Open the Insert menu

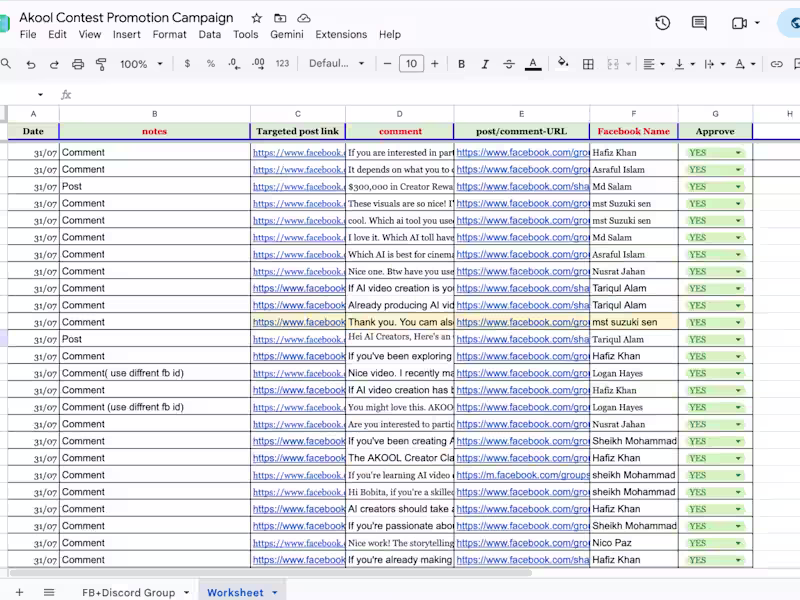click(127, 35)
